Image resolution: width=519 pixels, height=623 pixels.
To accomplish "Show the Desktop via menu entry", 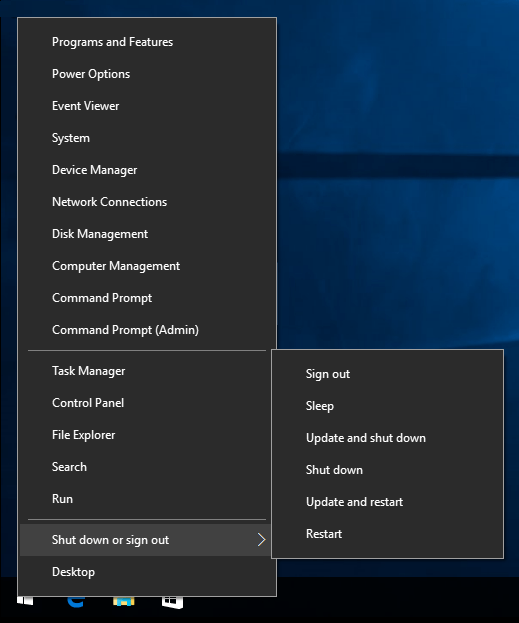I will pos(147,572).
